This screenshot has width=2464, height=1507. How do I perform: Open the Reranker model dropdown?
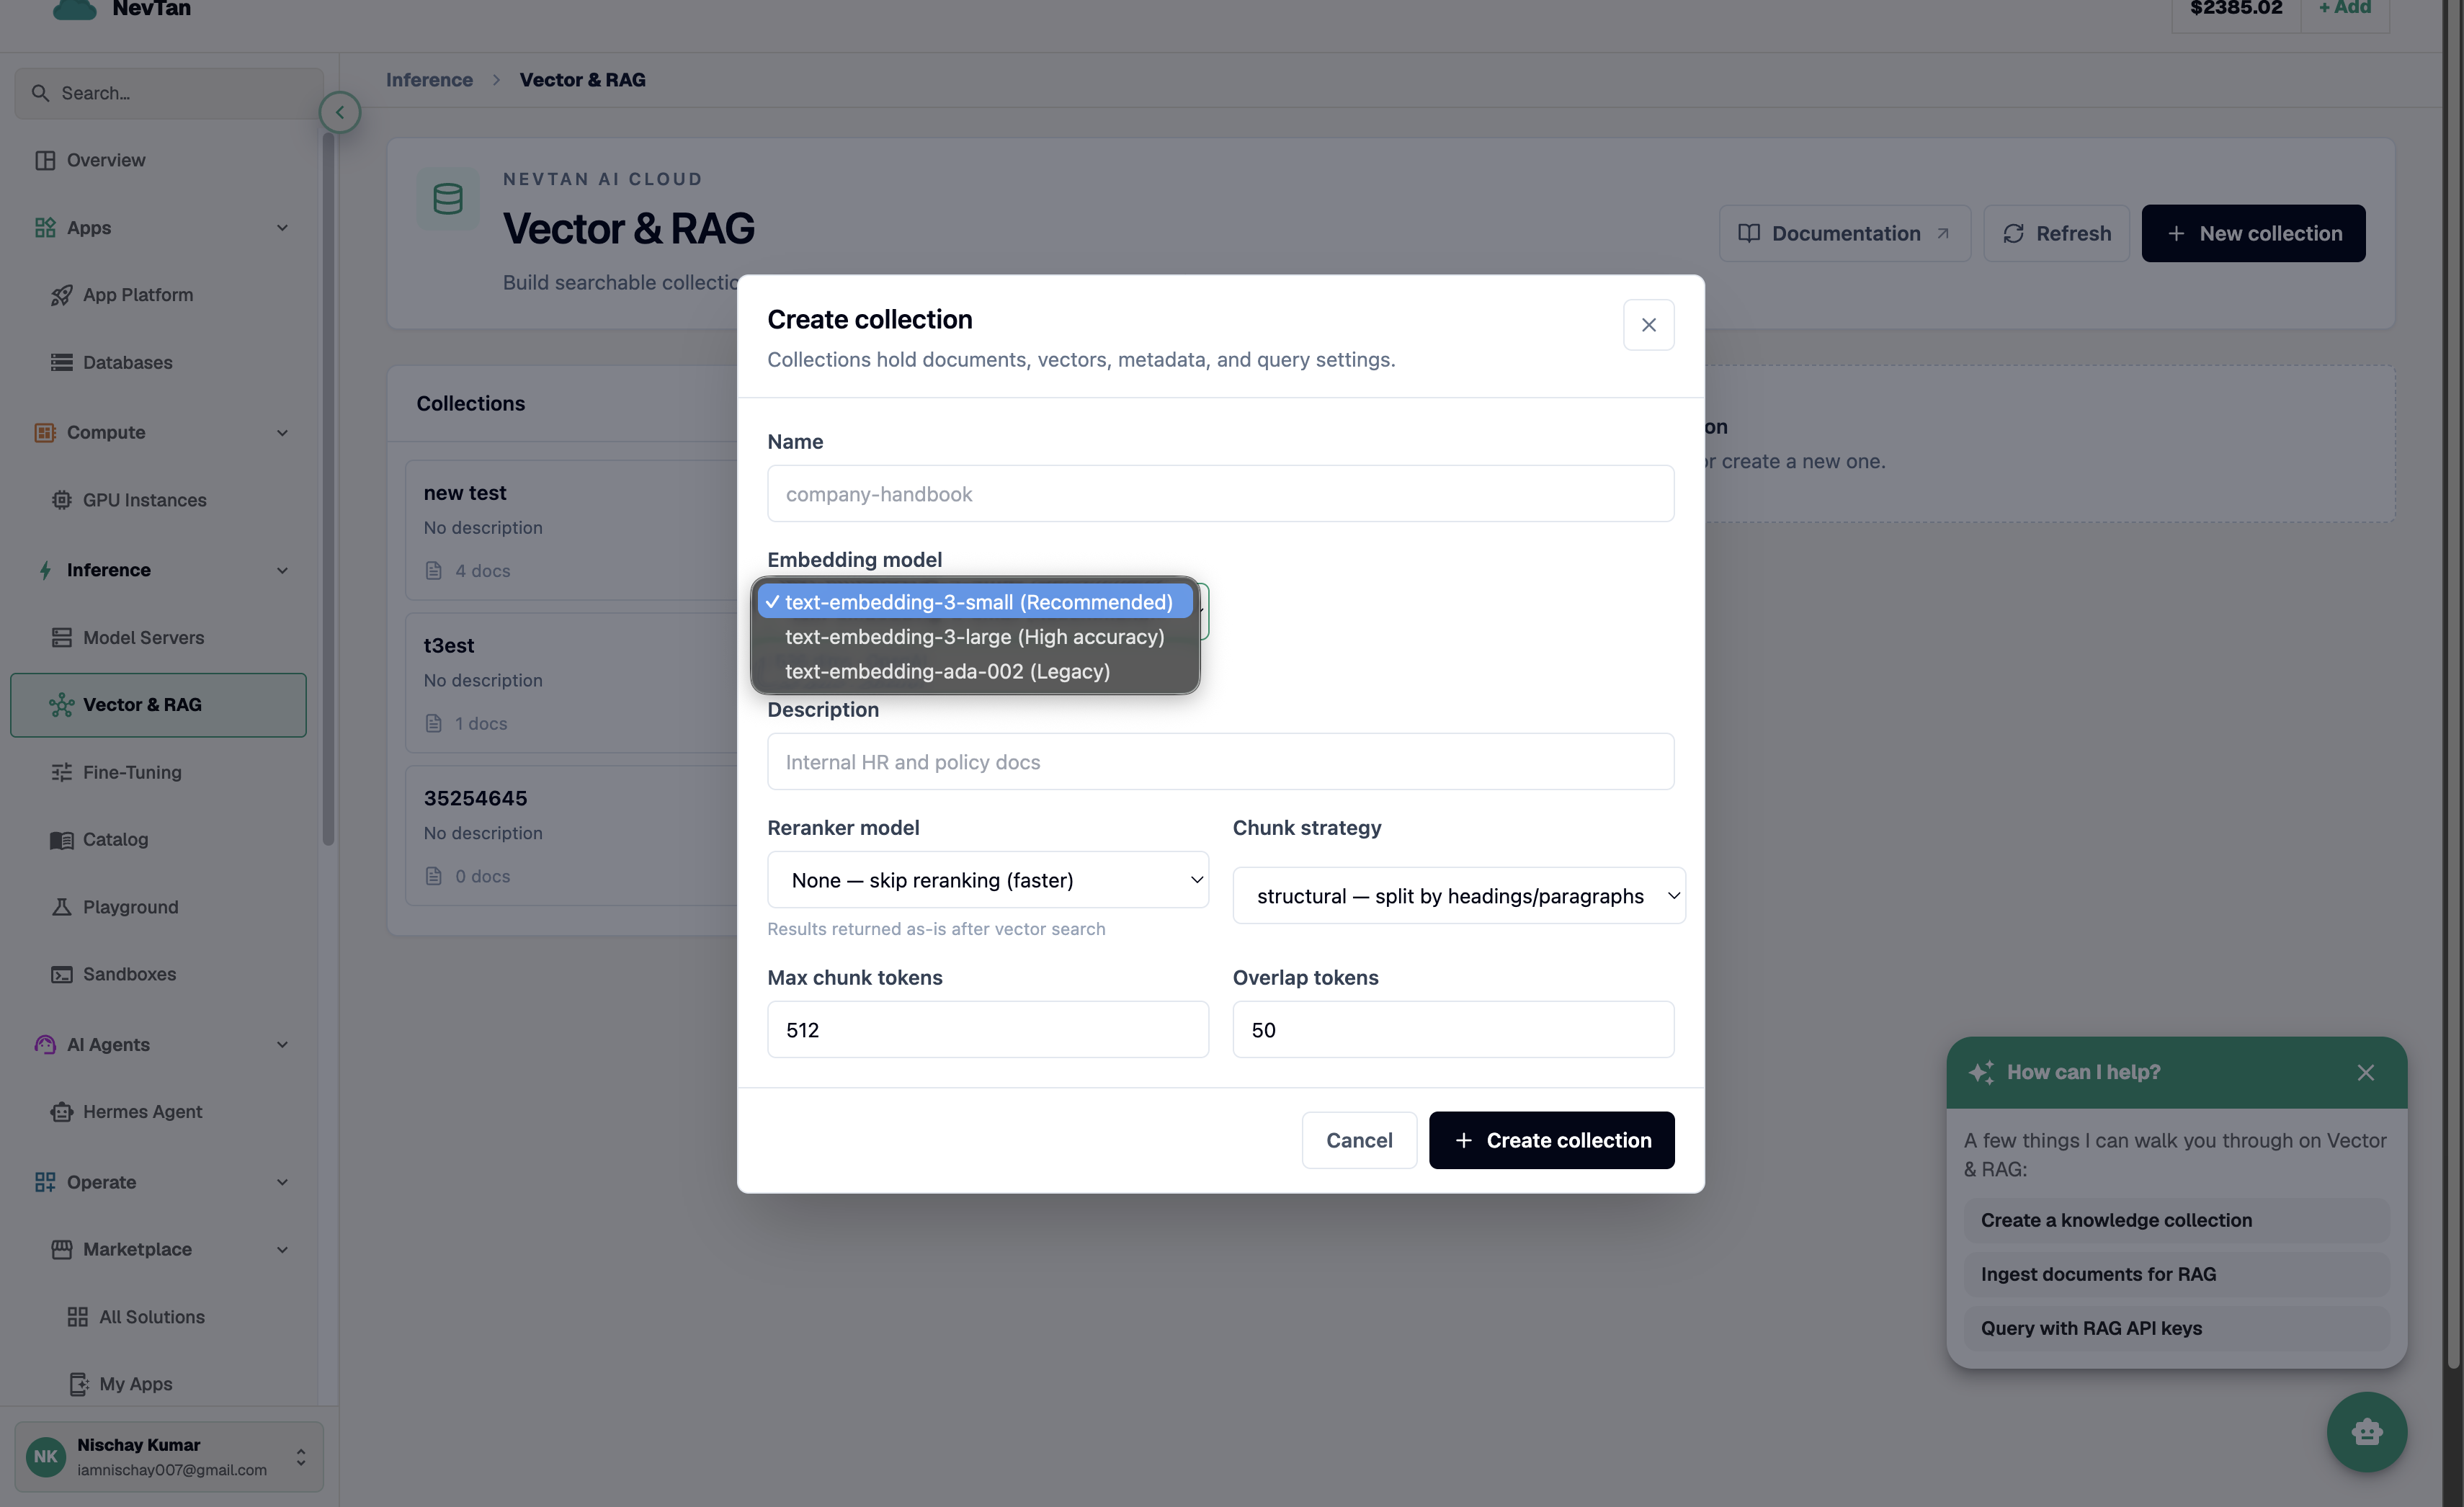(988, 880)
